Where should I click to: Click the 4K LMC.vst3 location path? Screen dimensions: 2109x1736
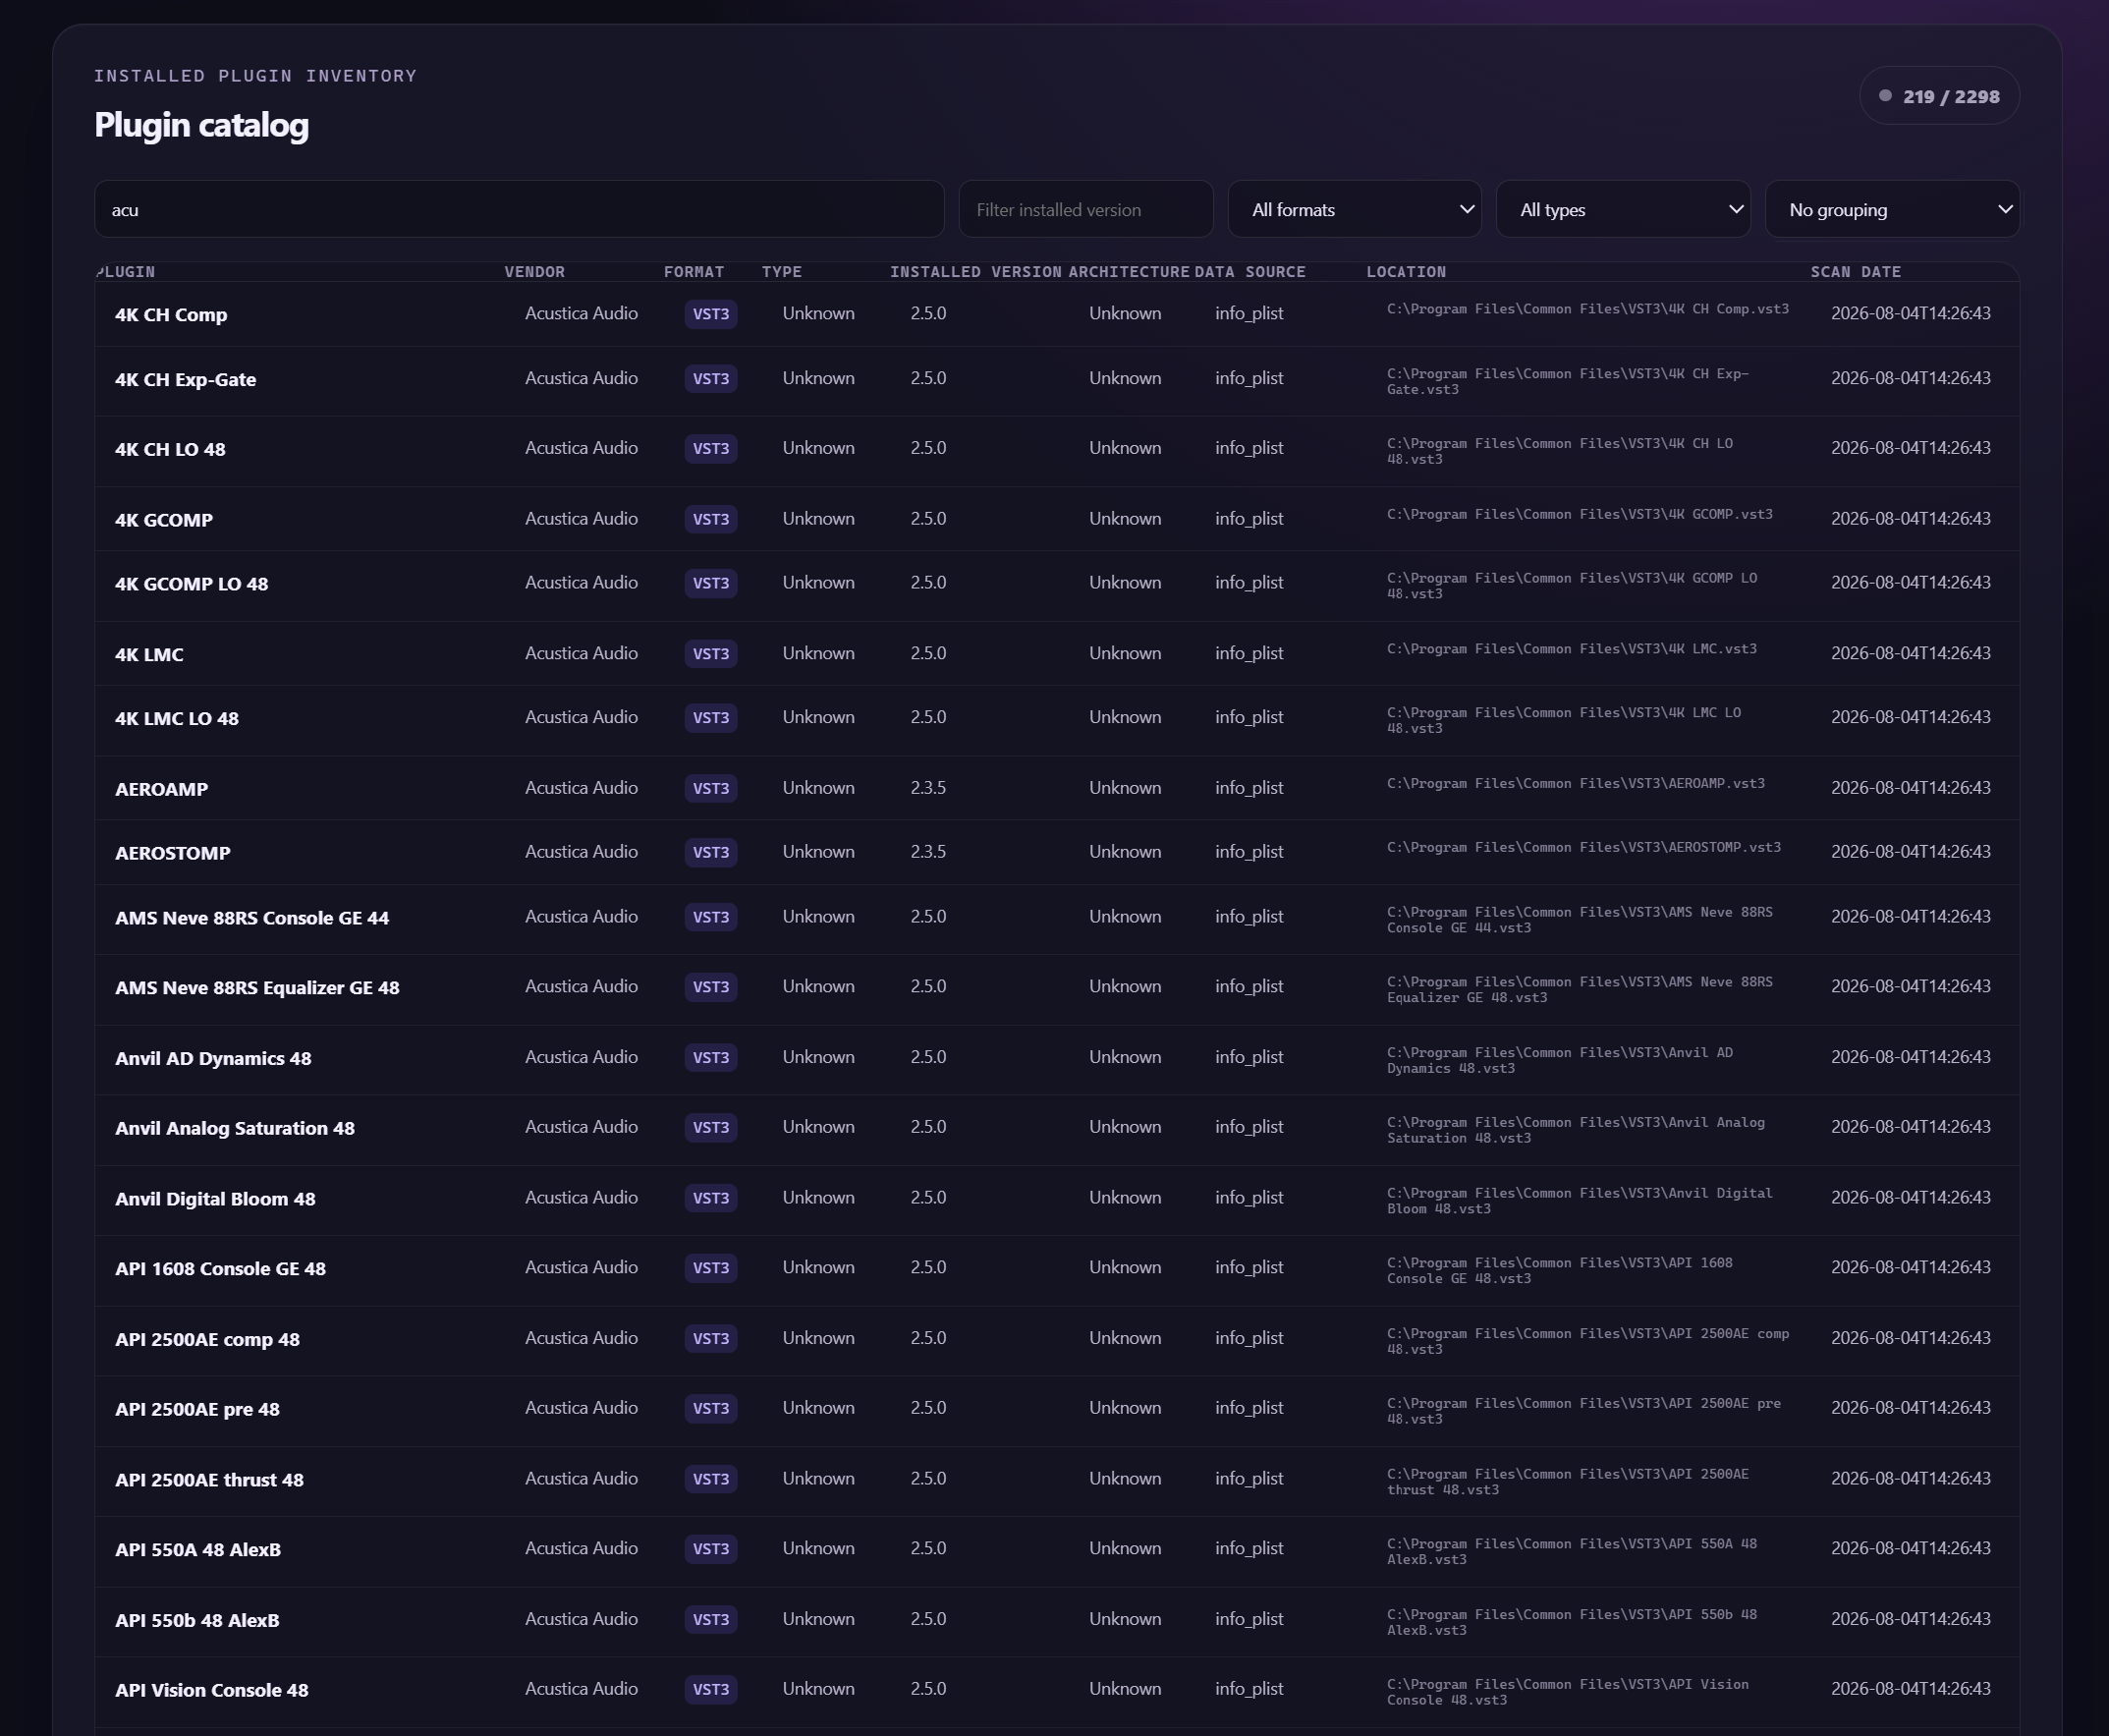[x=1572, y=649]
